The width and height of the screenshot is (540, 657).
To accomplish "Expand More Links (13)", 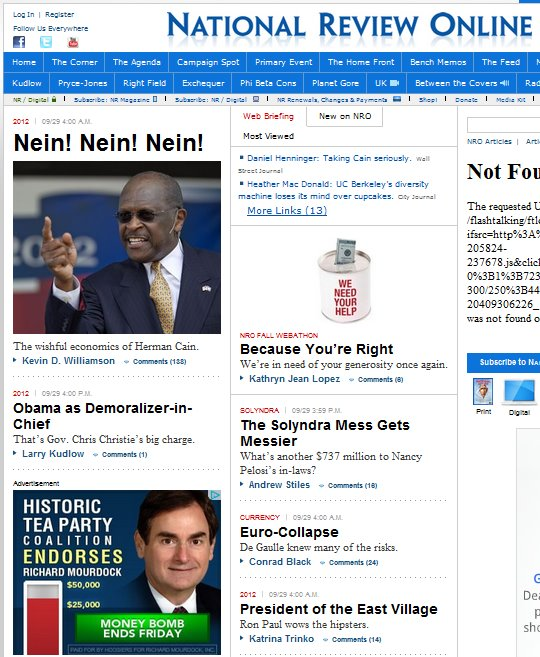I will (x=287, y=210).
